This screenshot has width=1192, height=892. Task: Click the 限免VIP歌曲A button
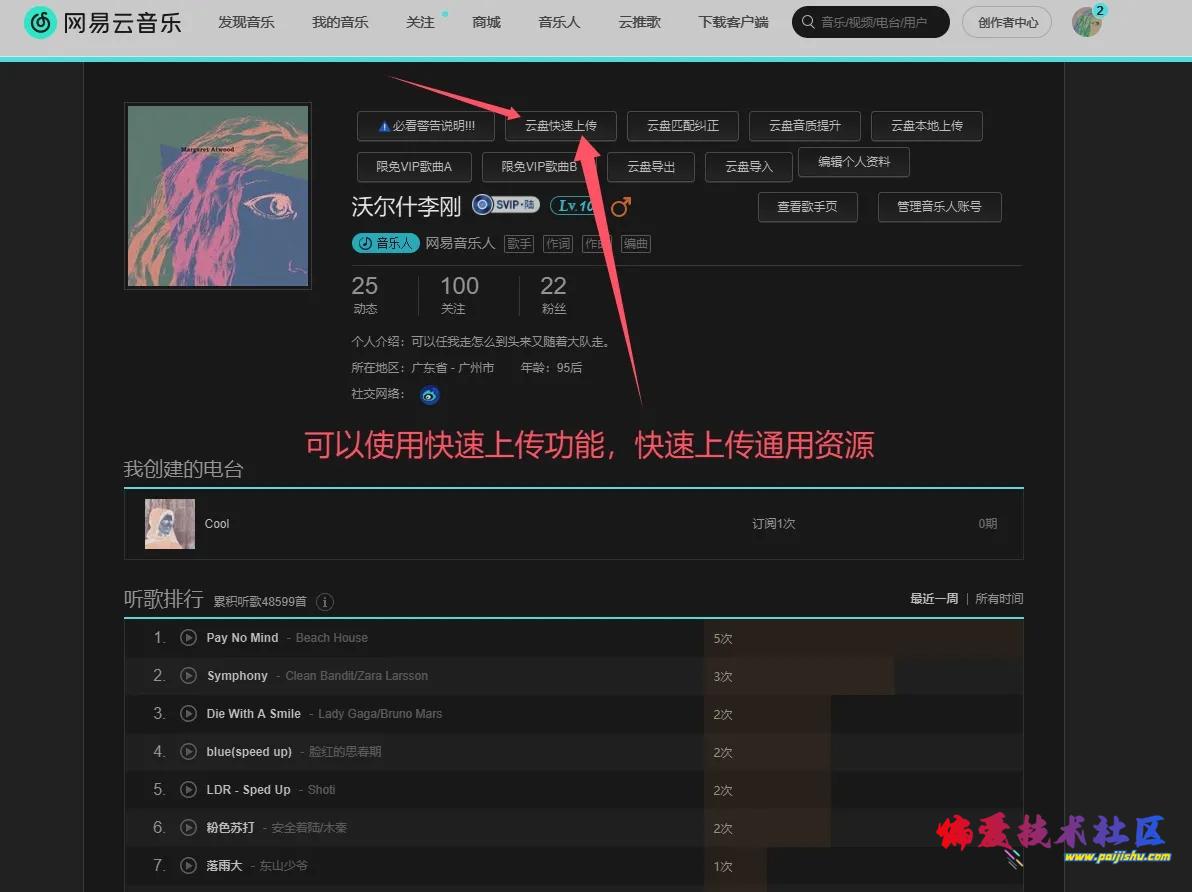point(414,167)
